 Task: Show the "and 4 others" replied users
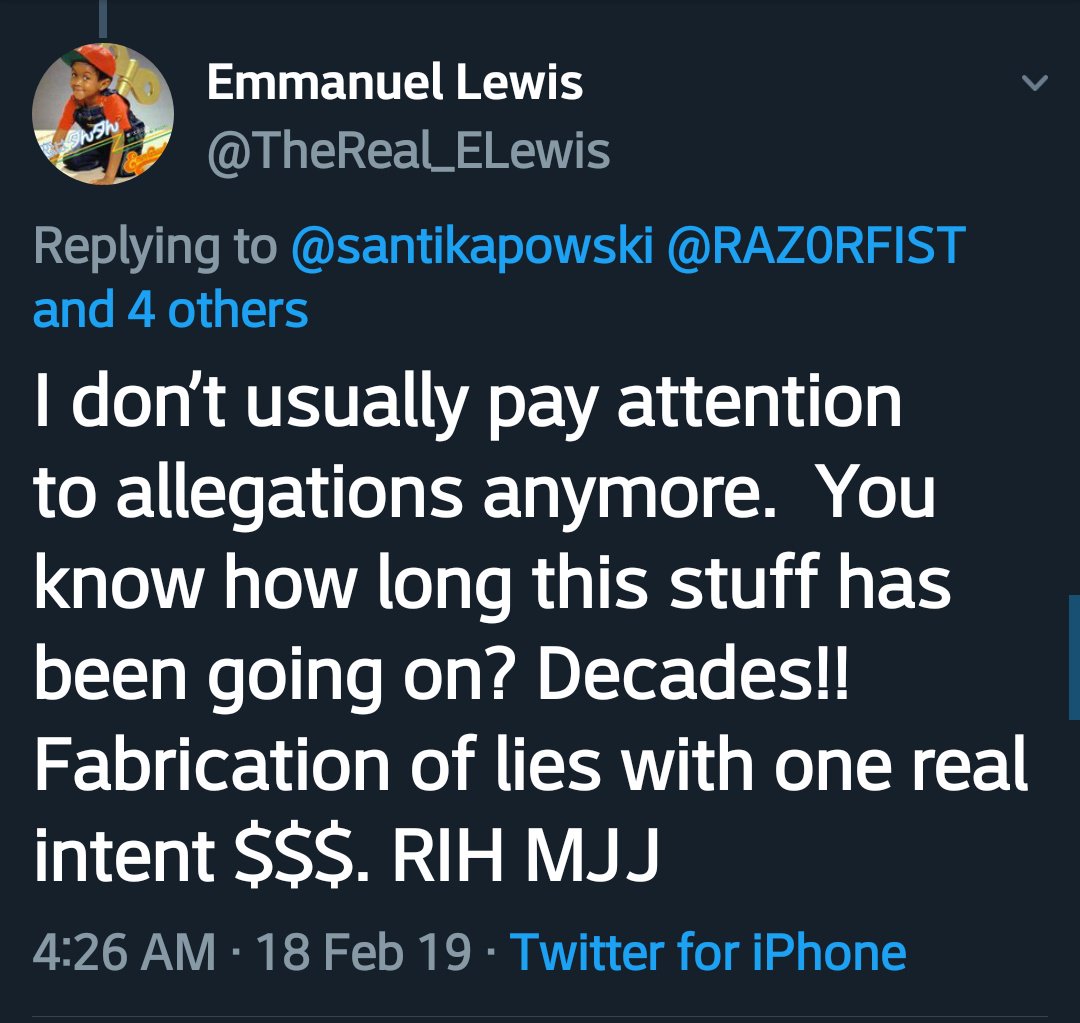click(x=170, y=310)
